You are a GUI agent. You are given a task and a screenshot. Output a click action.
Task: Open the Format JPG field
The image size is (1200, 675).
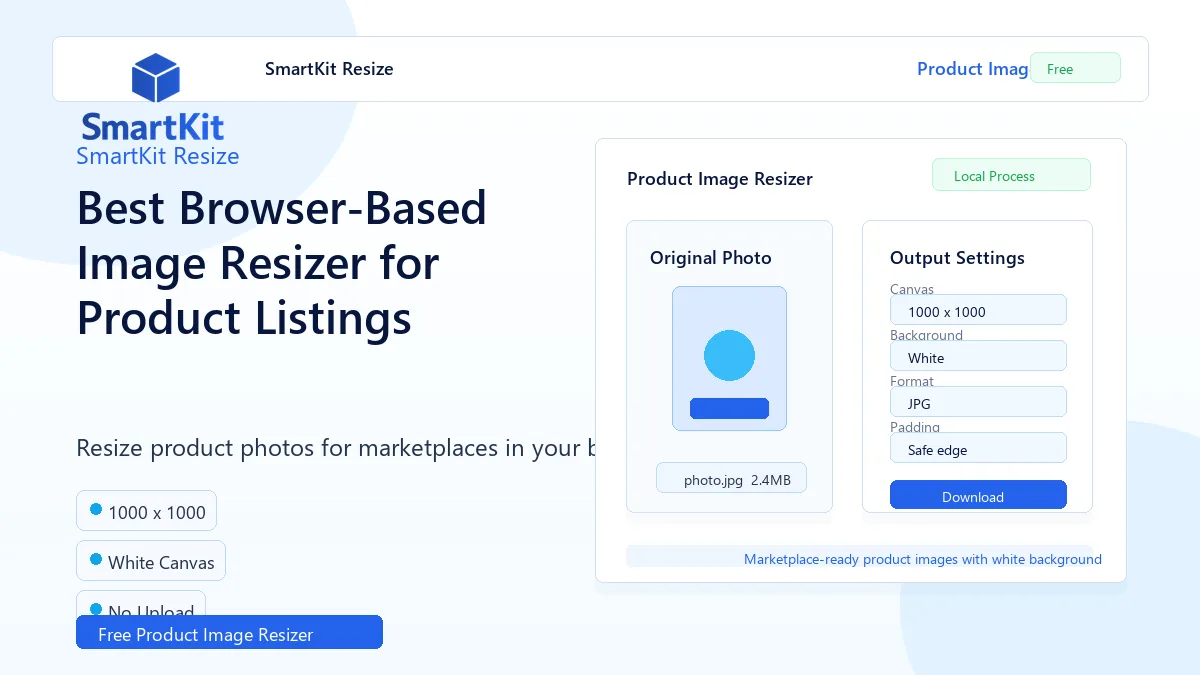point(978,402)
